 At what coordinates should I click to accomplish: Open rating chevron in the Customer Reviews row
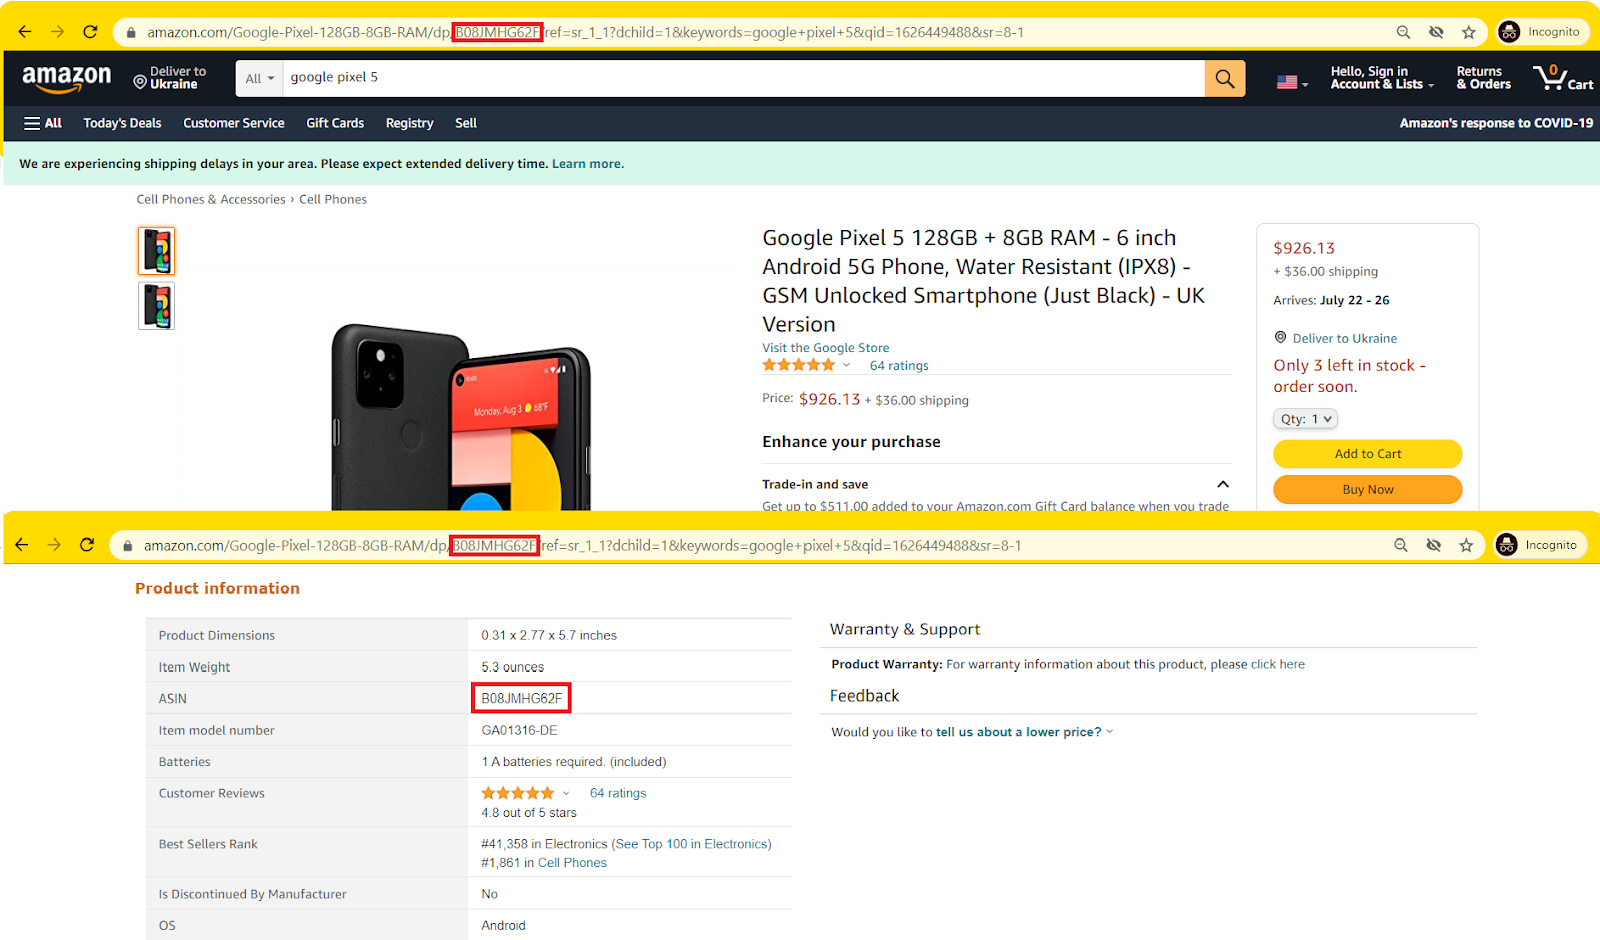tap(566, 793)
